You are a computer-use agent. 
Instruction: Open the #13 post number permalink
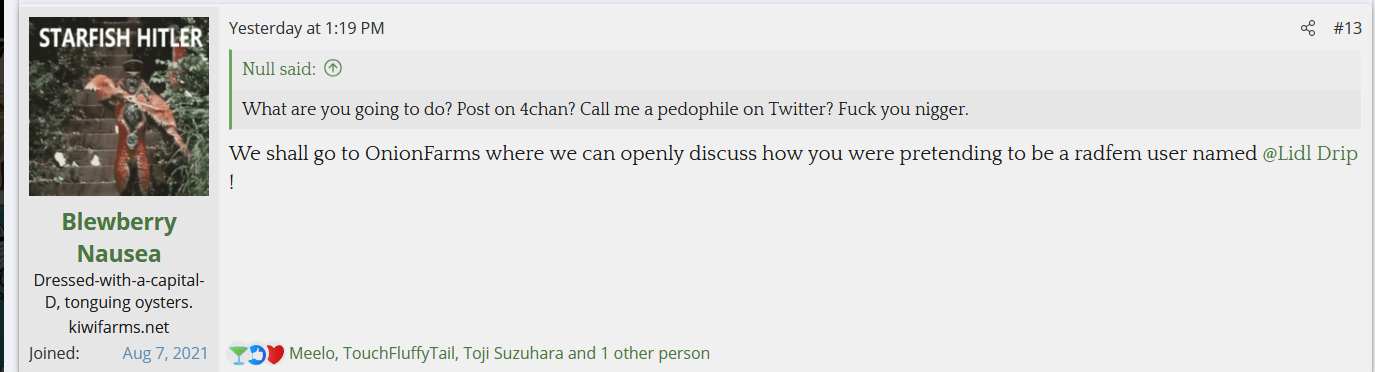click(x=1348, y=28)
